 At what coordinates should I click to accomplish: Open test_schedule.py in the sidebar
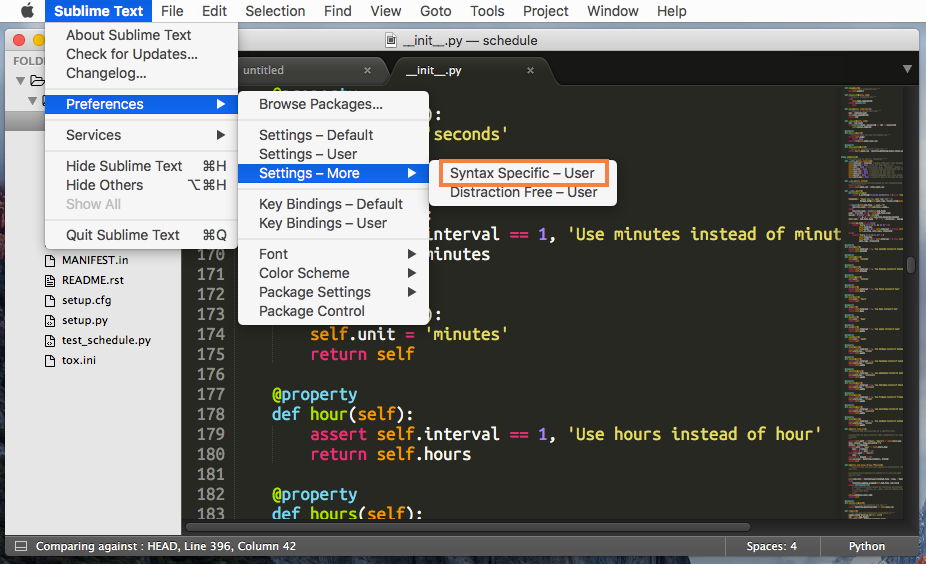coord(106,340)
